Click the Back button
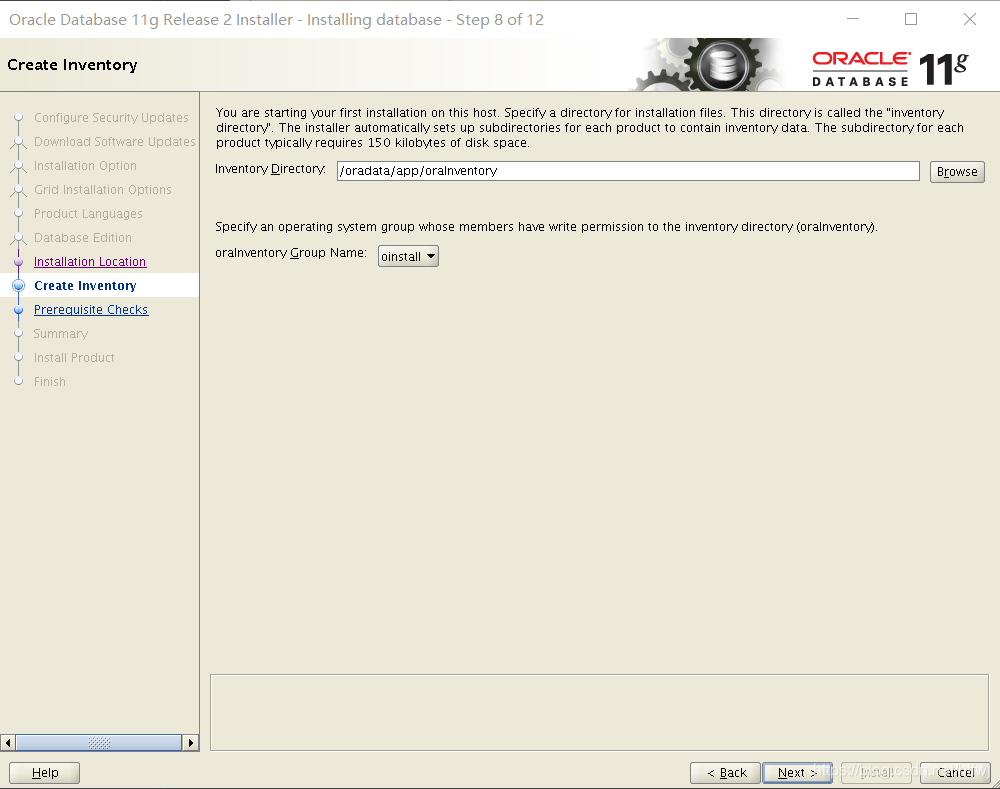The width and height of the screenshot is (1000, 789). pos(725,772)
